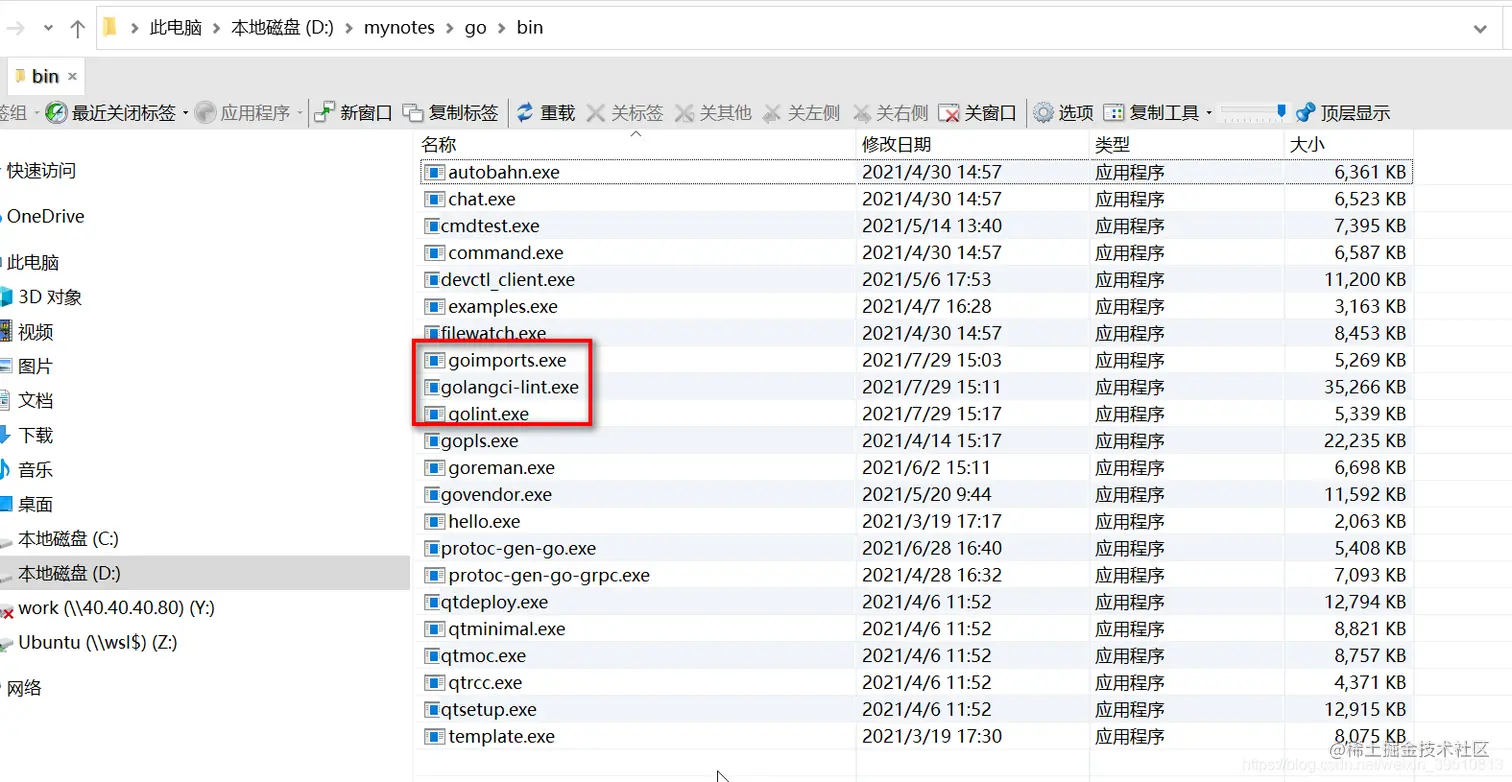Click mynotes in the address breadcrumb
This screenshot has width=1512, height=782.
(x=399, y=28)
